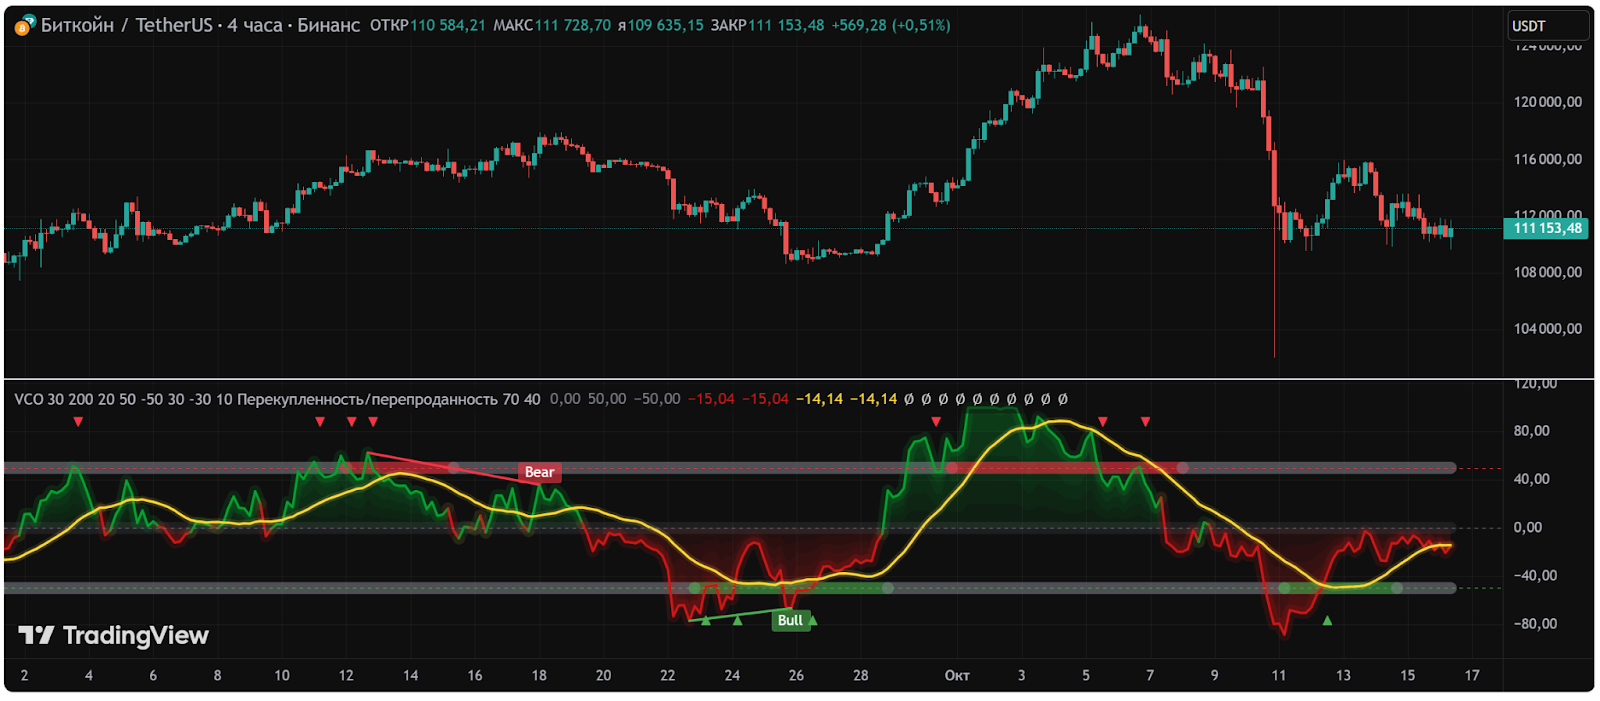Image resolution: width=1600 pixels, height=701 pixels.
Task: Click date 6 on the time axis
Action: click(153, 675)
